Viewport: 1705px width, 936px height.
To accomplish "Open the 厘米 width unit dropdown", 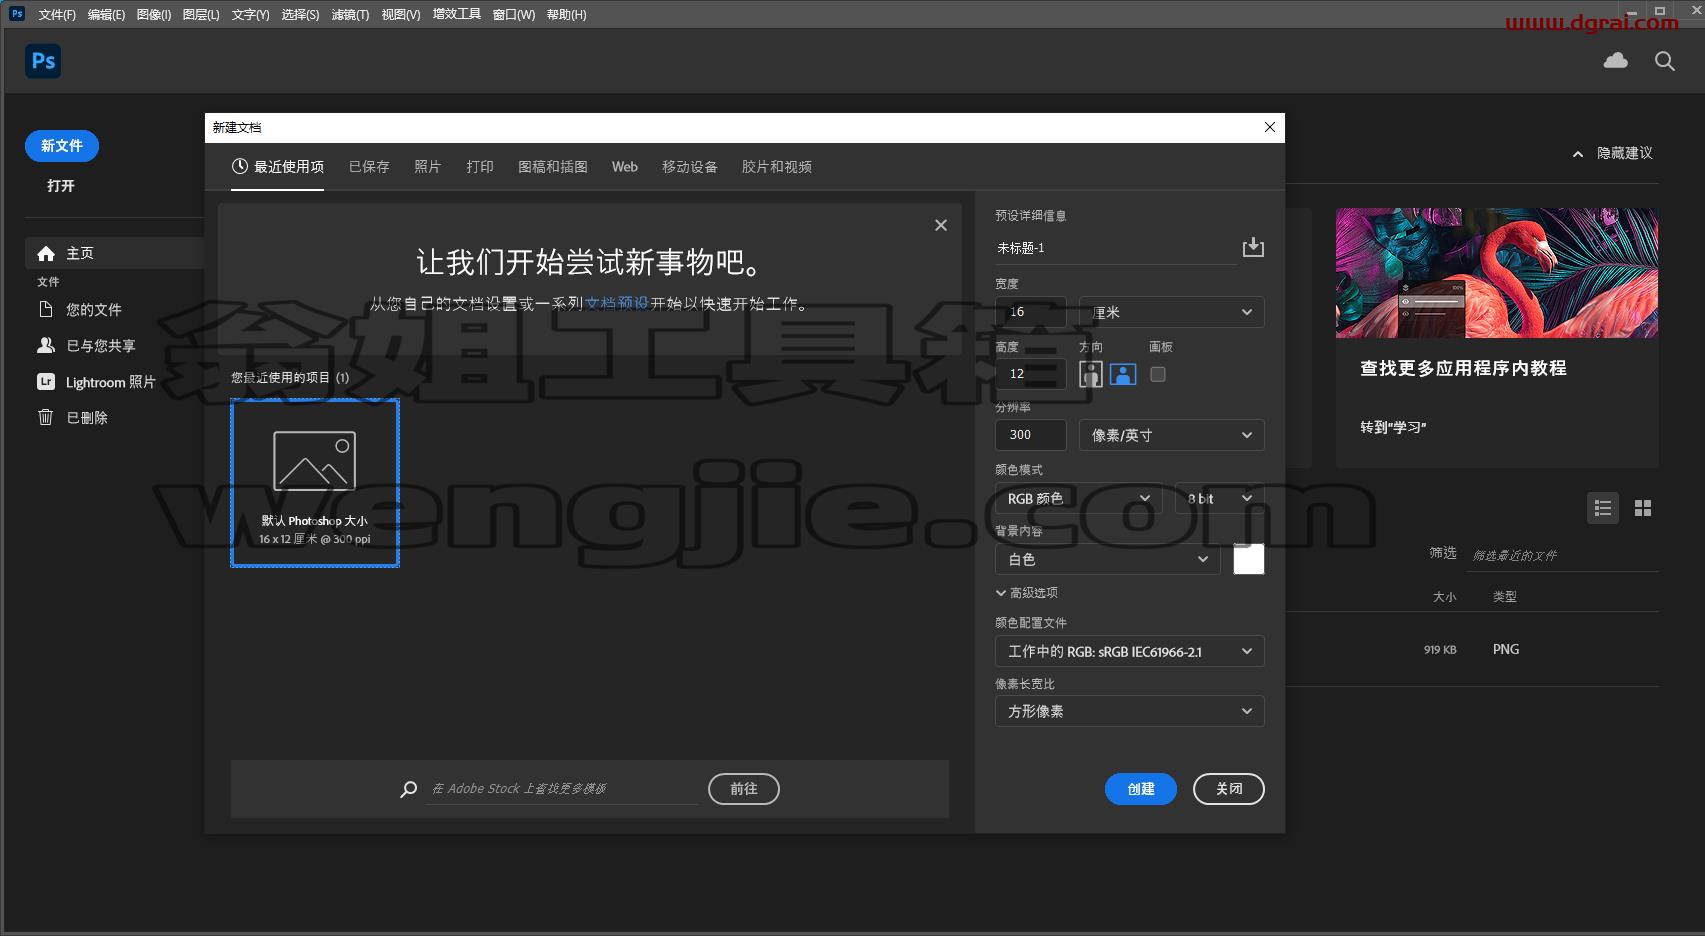I will pos(1171,312).
